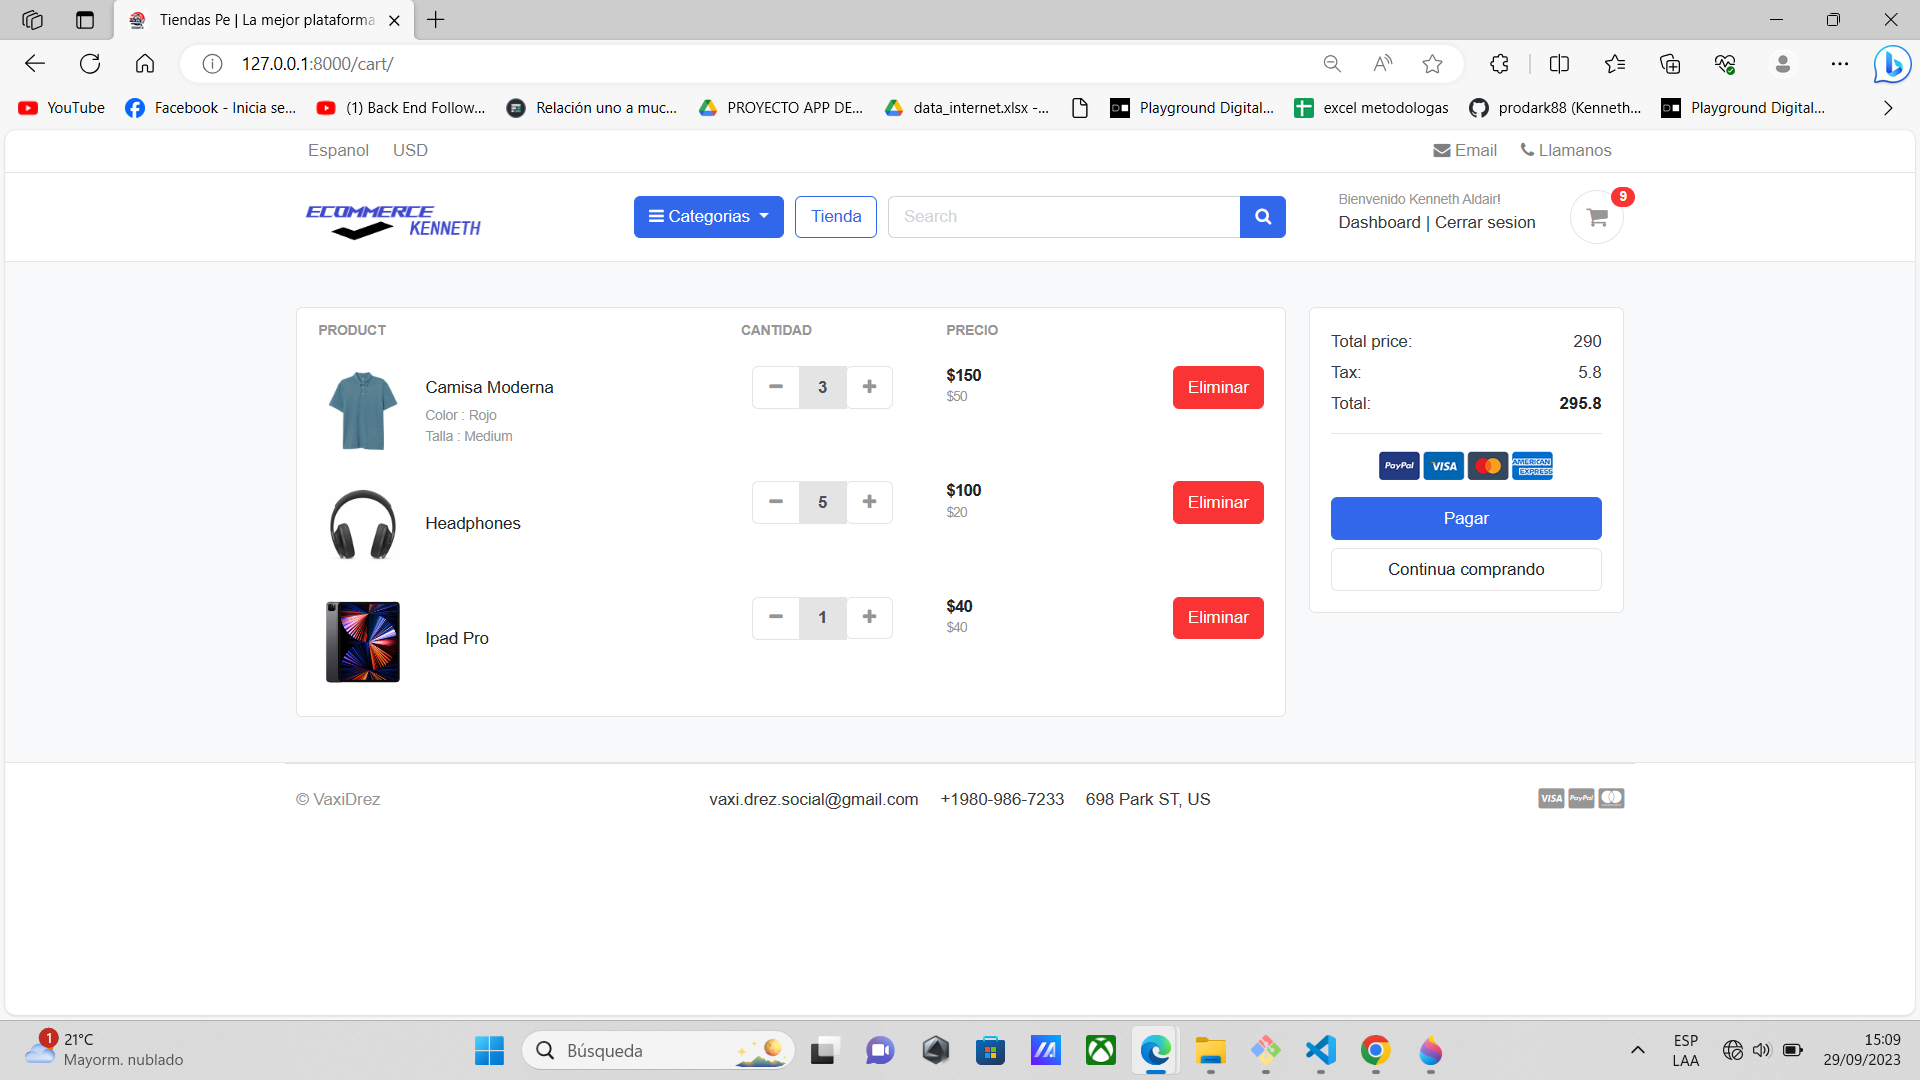Screen dimensions: 1920x1080
Task: Open Visual Studio Code from the taskbar
Action: [1320, 1051]
